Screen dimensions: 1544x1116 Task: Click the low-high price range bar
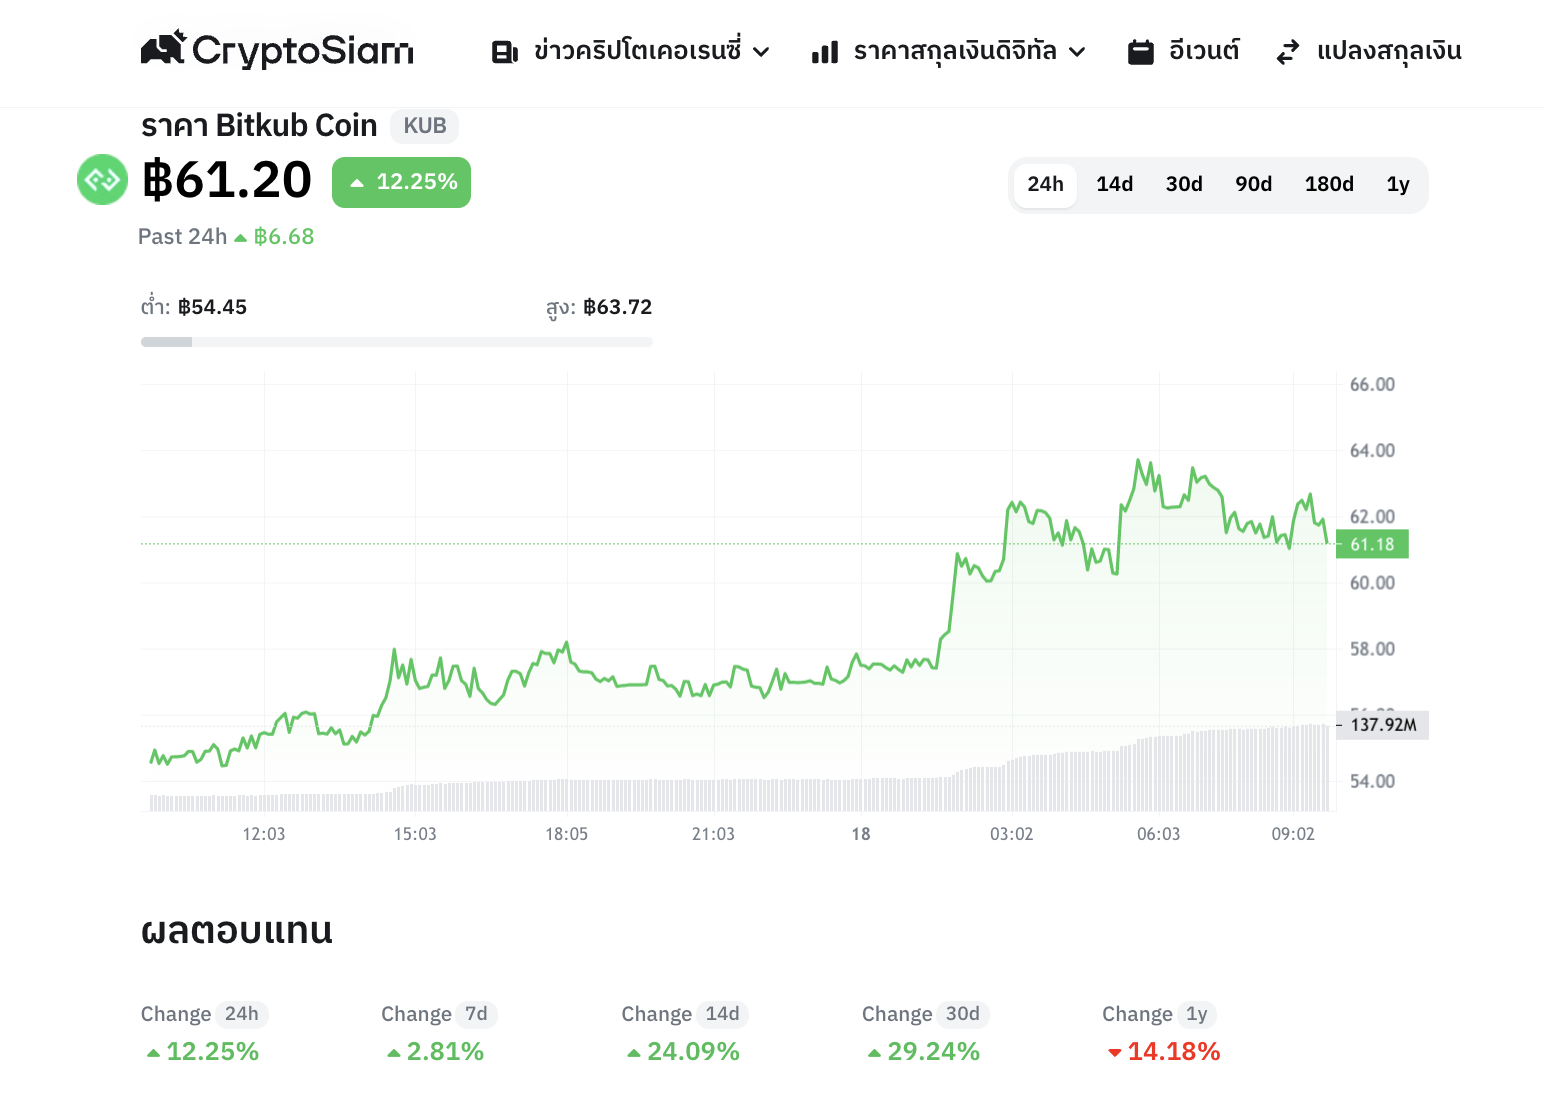pos(397,342)
